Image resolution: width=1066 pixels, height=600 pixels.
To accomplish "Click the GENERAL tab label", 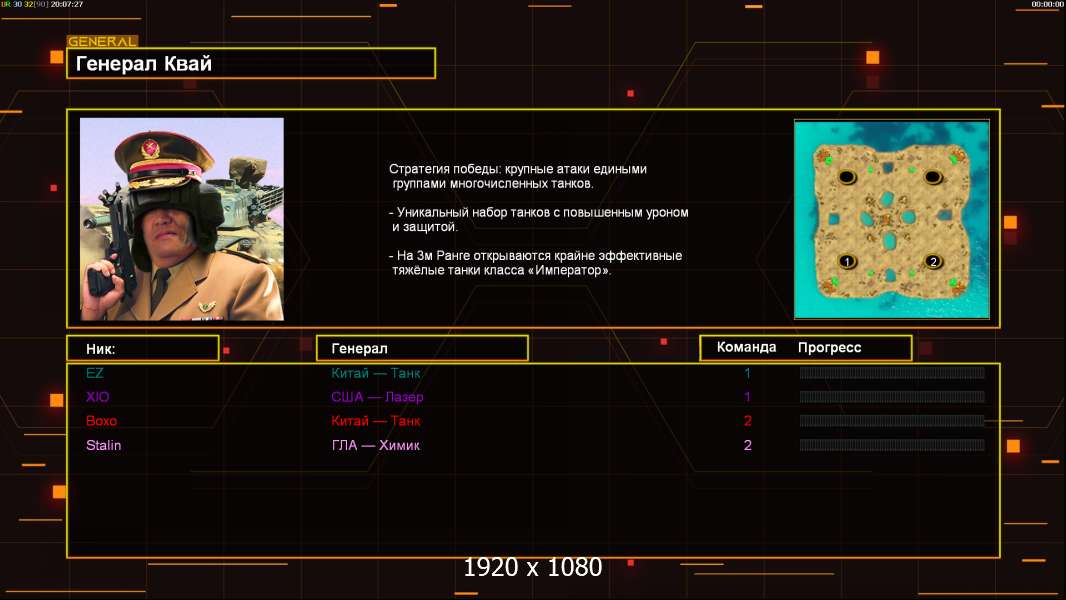I will tap(102, 42).
